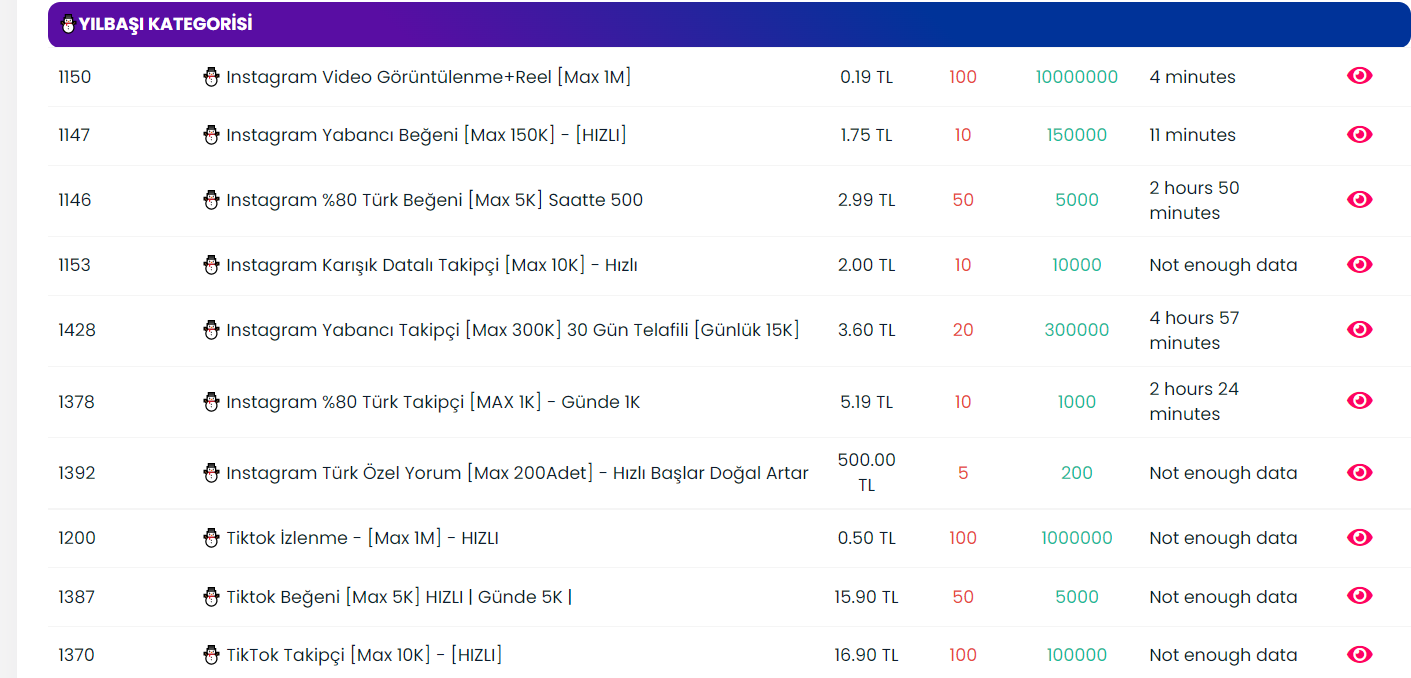
Task: Click TikTok Takipçi [Max 10K] - [HIZLI]
Action: [364, 655]
